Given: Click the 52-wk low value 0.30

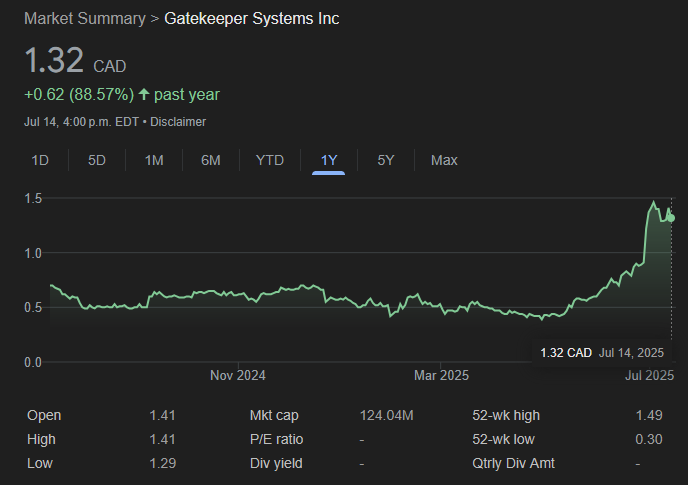Looking at the screenshot, I should [x=649, y=439].
